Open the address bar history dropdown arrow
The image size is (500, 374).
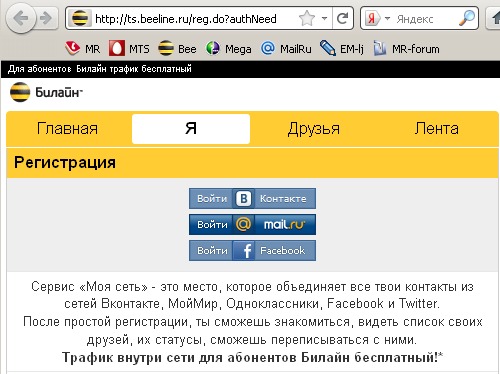[x=324, y=19]
